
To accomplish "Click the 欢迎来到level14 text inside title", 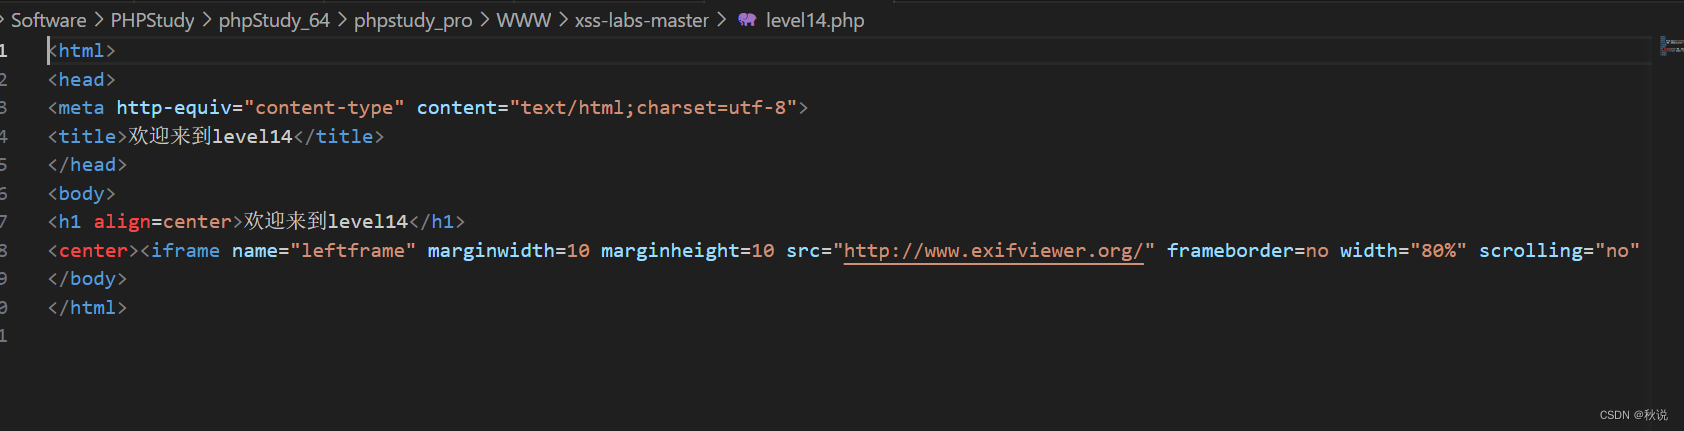I will 211,137.
